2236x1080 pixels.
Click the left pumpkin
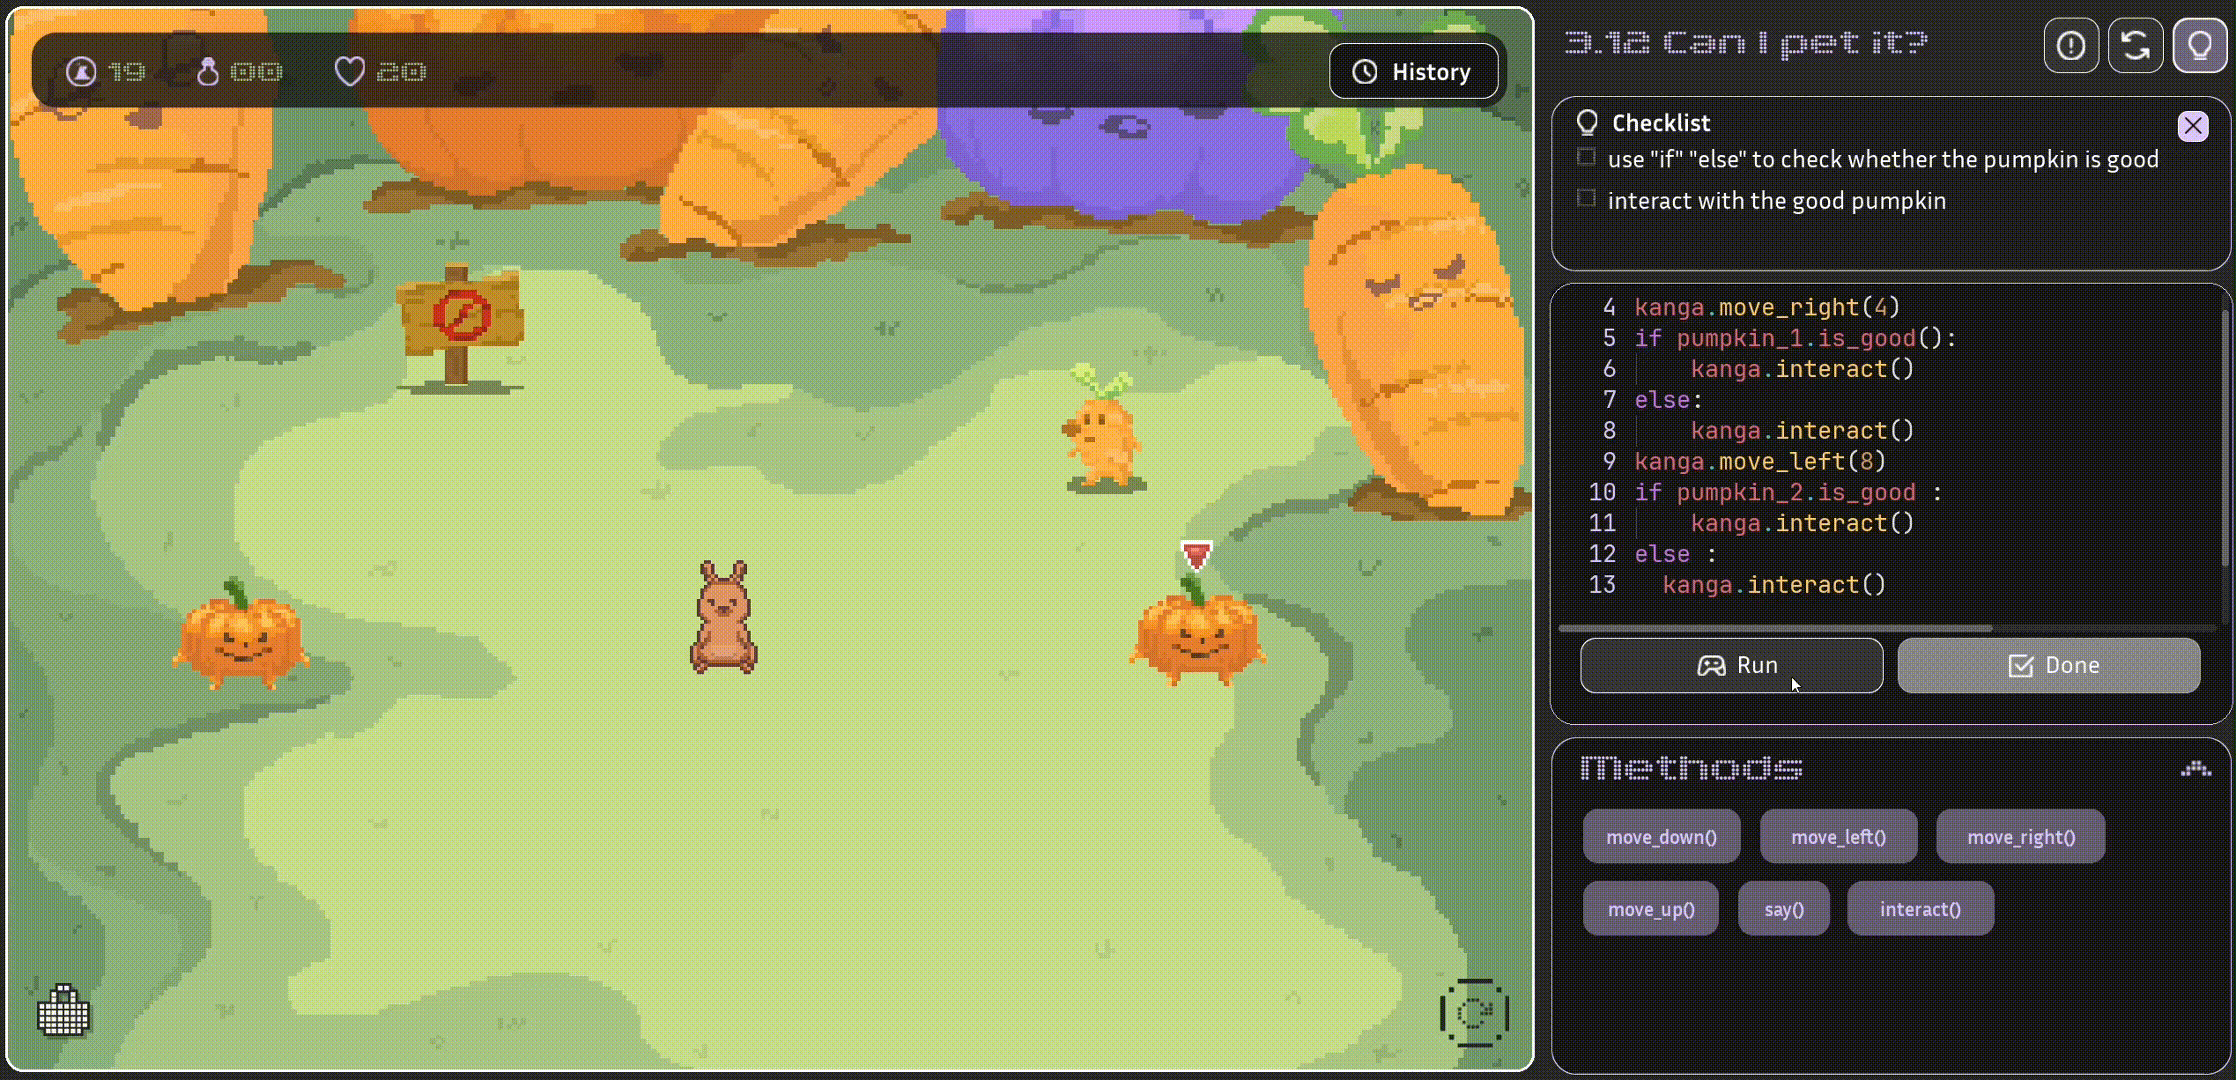tap(240, 635)
